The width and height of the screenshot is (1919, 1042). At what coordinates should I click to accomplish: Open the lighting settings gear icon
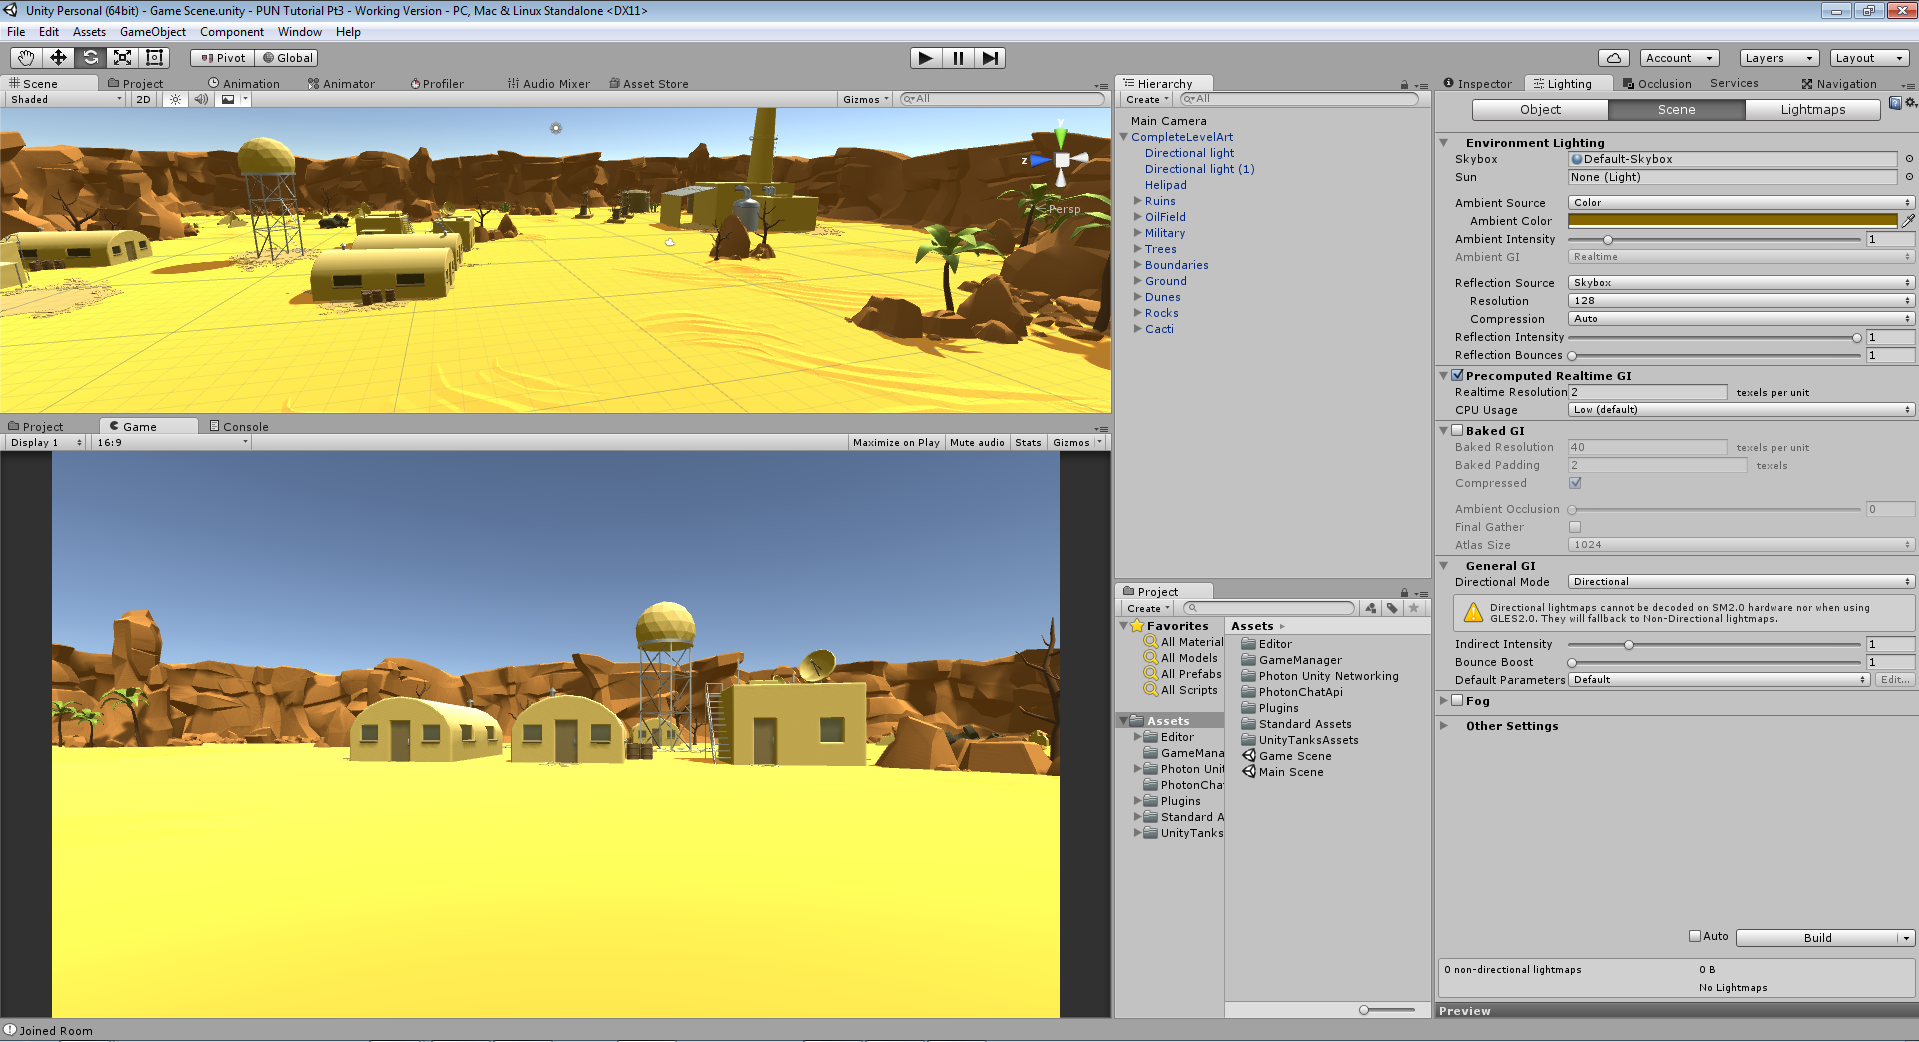click(x=1910, y=103)
